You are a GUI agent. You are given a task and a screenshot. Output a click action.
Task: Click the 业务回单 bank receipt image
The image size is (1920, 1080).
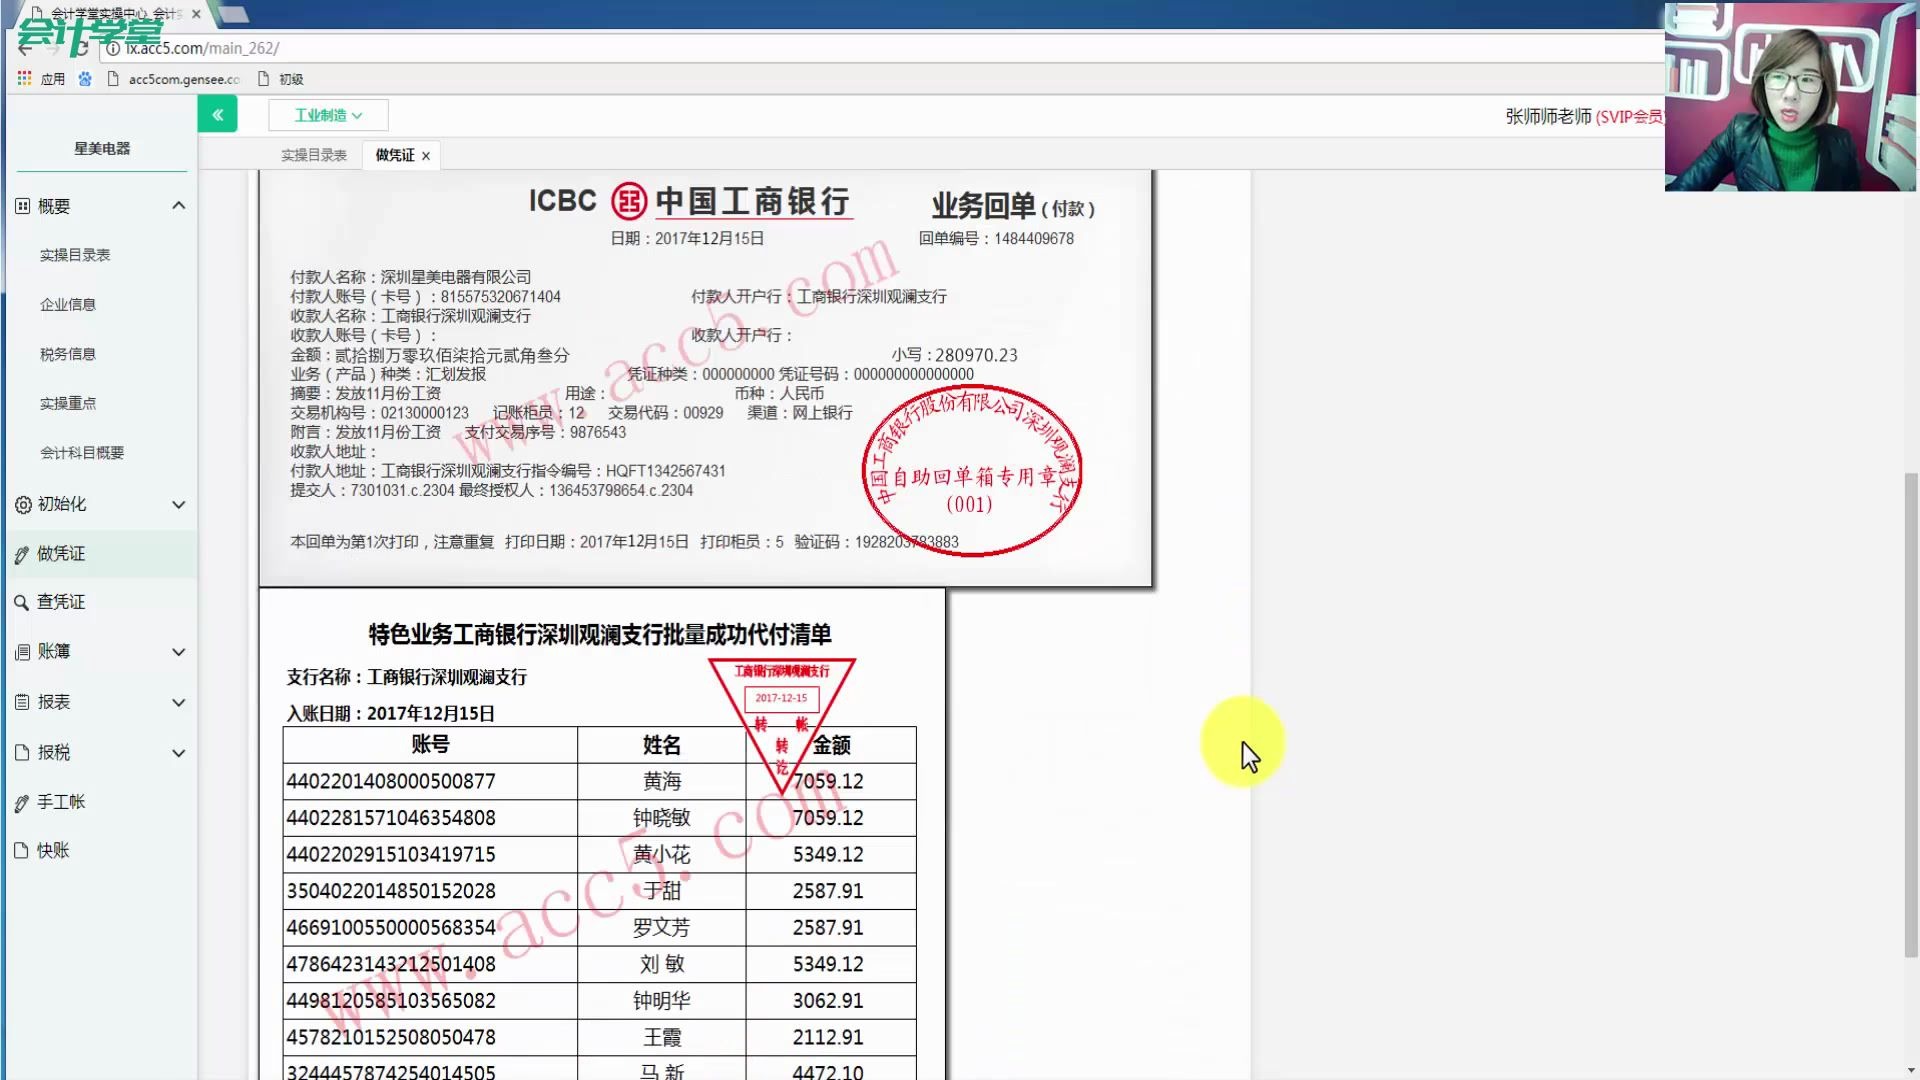pyautogui.click(x=705, y=378)
